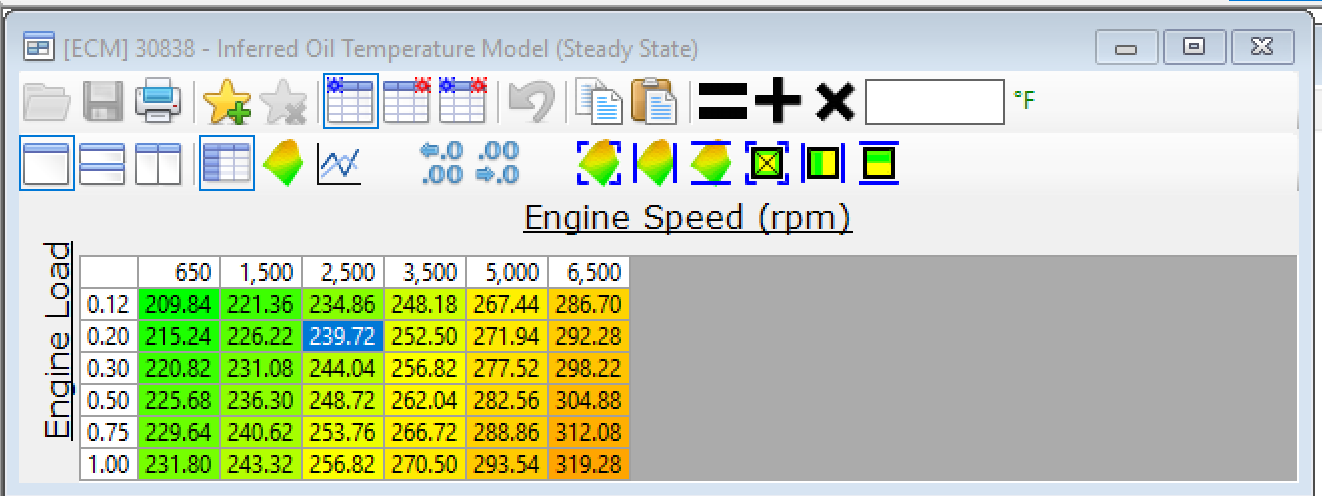Select the cell with value 244.04
1322x496 pixels.
(x=343, y=368)
